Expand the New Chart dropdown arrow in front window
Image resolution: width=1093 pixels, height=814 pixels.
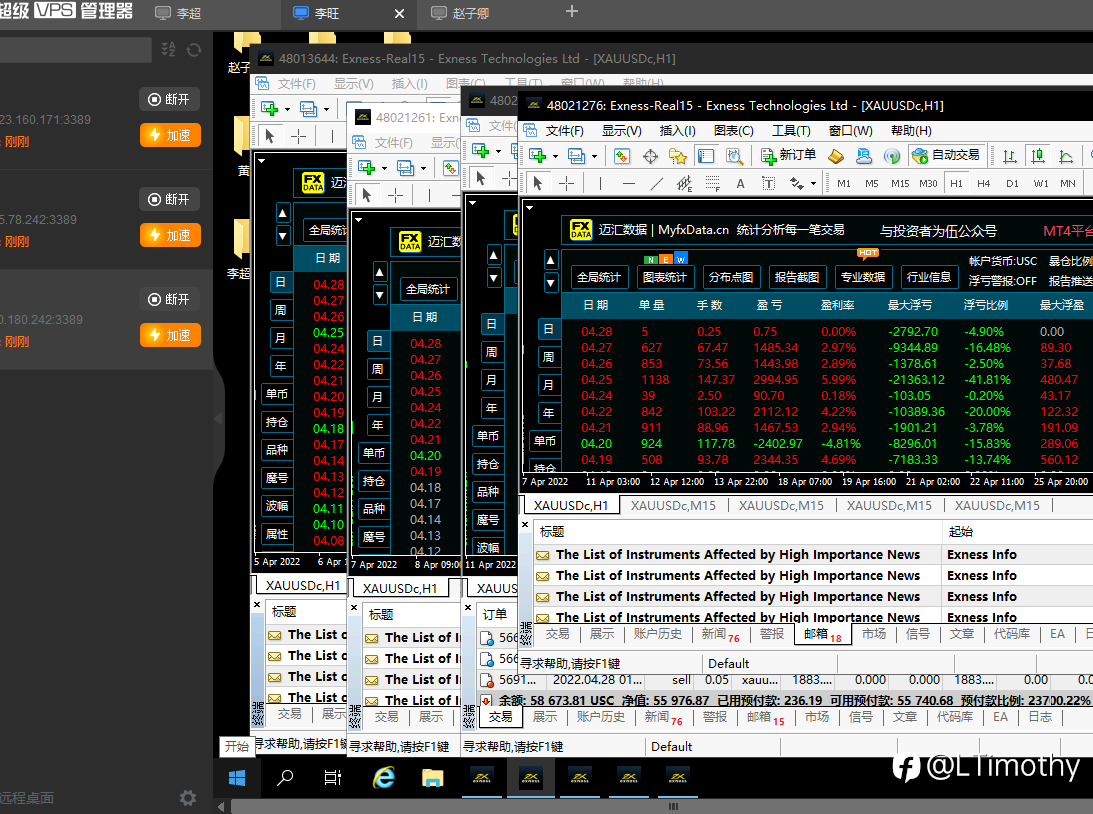tap(555, 157)
